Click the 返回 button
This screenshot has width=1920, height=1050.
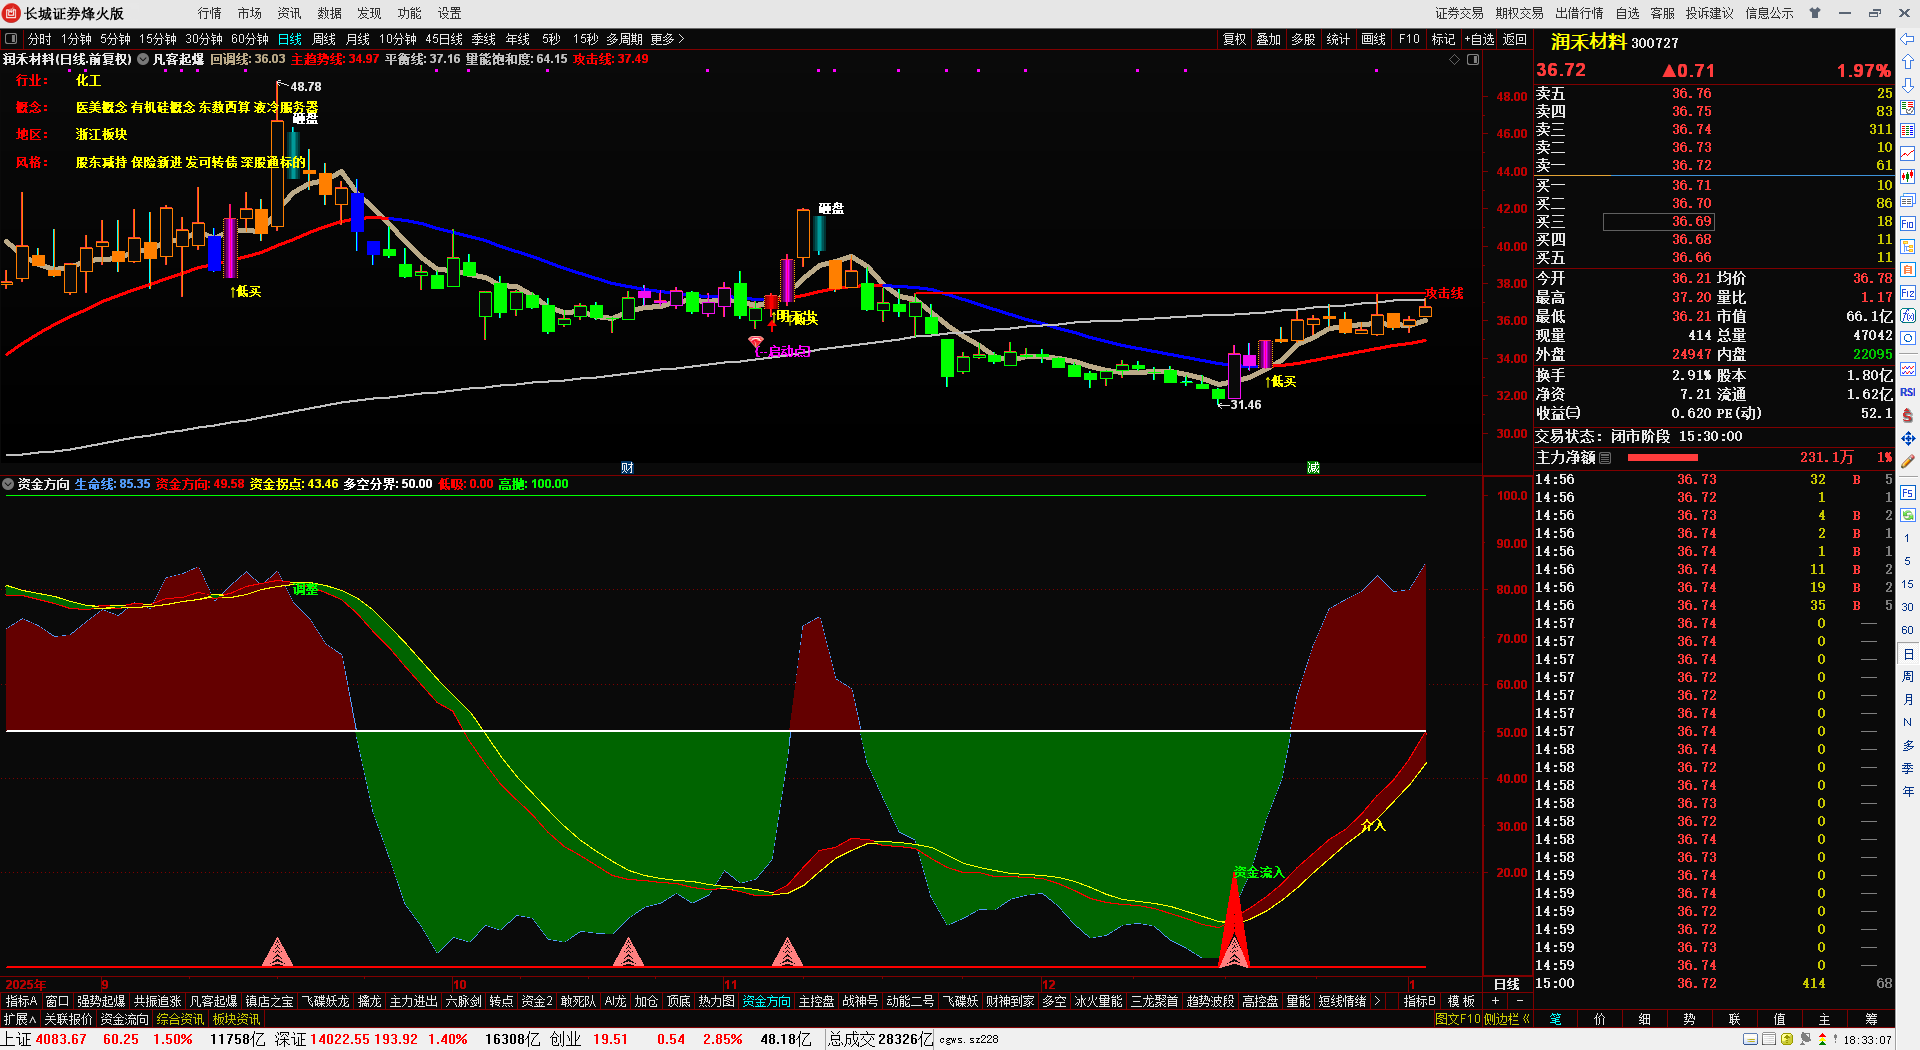tap(1515, 39)
